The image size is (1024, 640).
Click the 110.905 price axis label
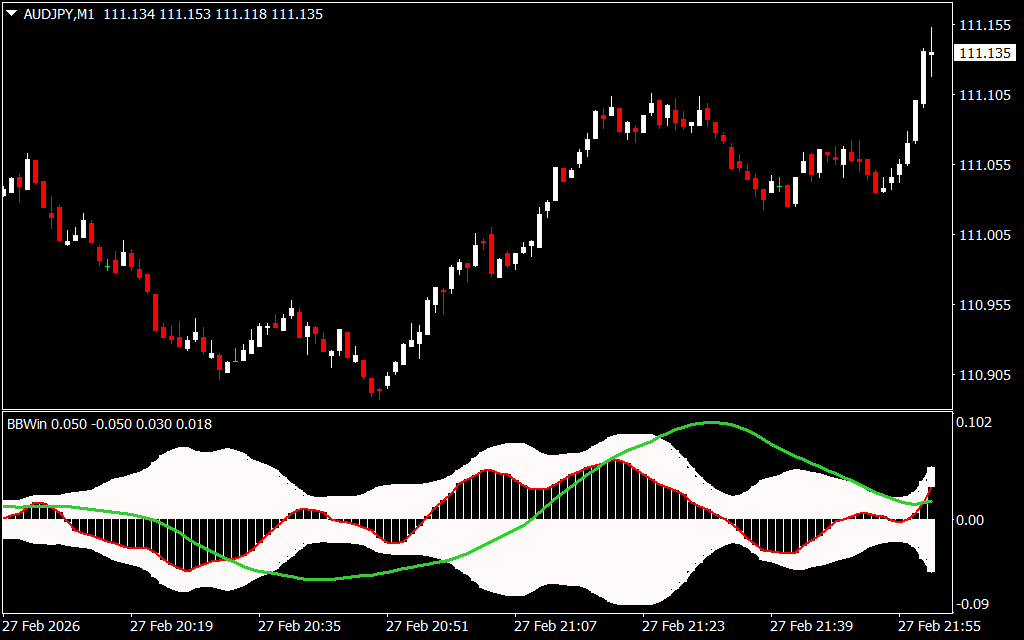(x=984, y=375)
